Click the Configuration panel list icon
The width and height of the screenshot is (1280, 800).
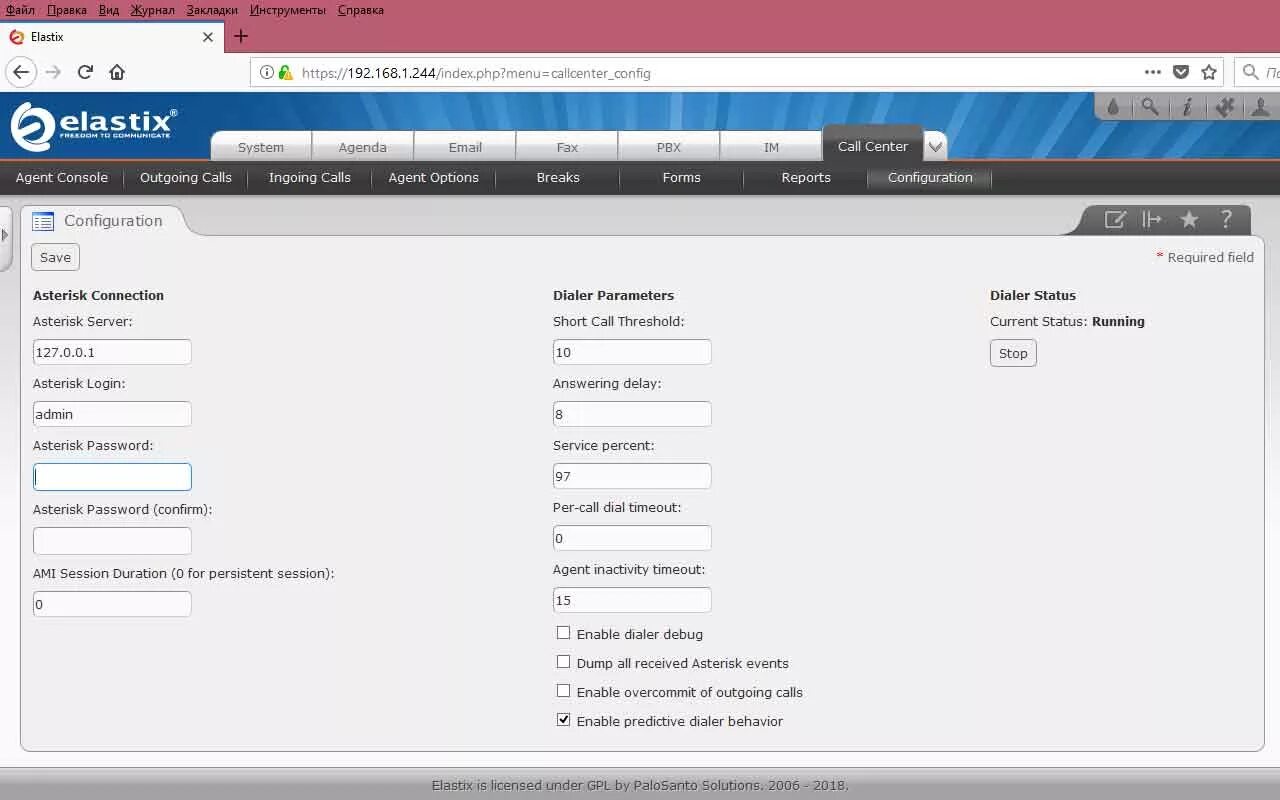(x=43, y=221)
